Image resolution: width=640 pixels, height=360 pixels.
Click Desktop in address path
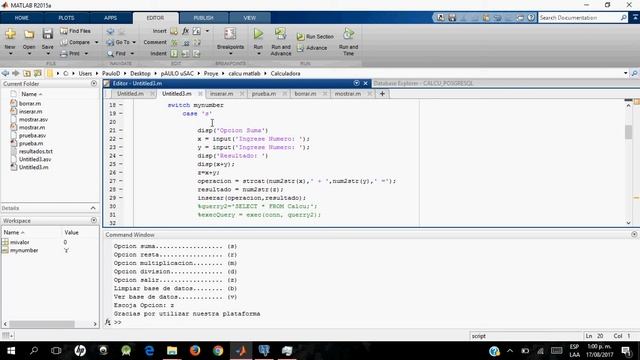click(x=140, y=73)
